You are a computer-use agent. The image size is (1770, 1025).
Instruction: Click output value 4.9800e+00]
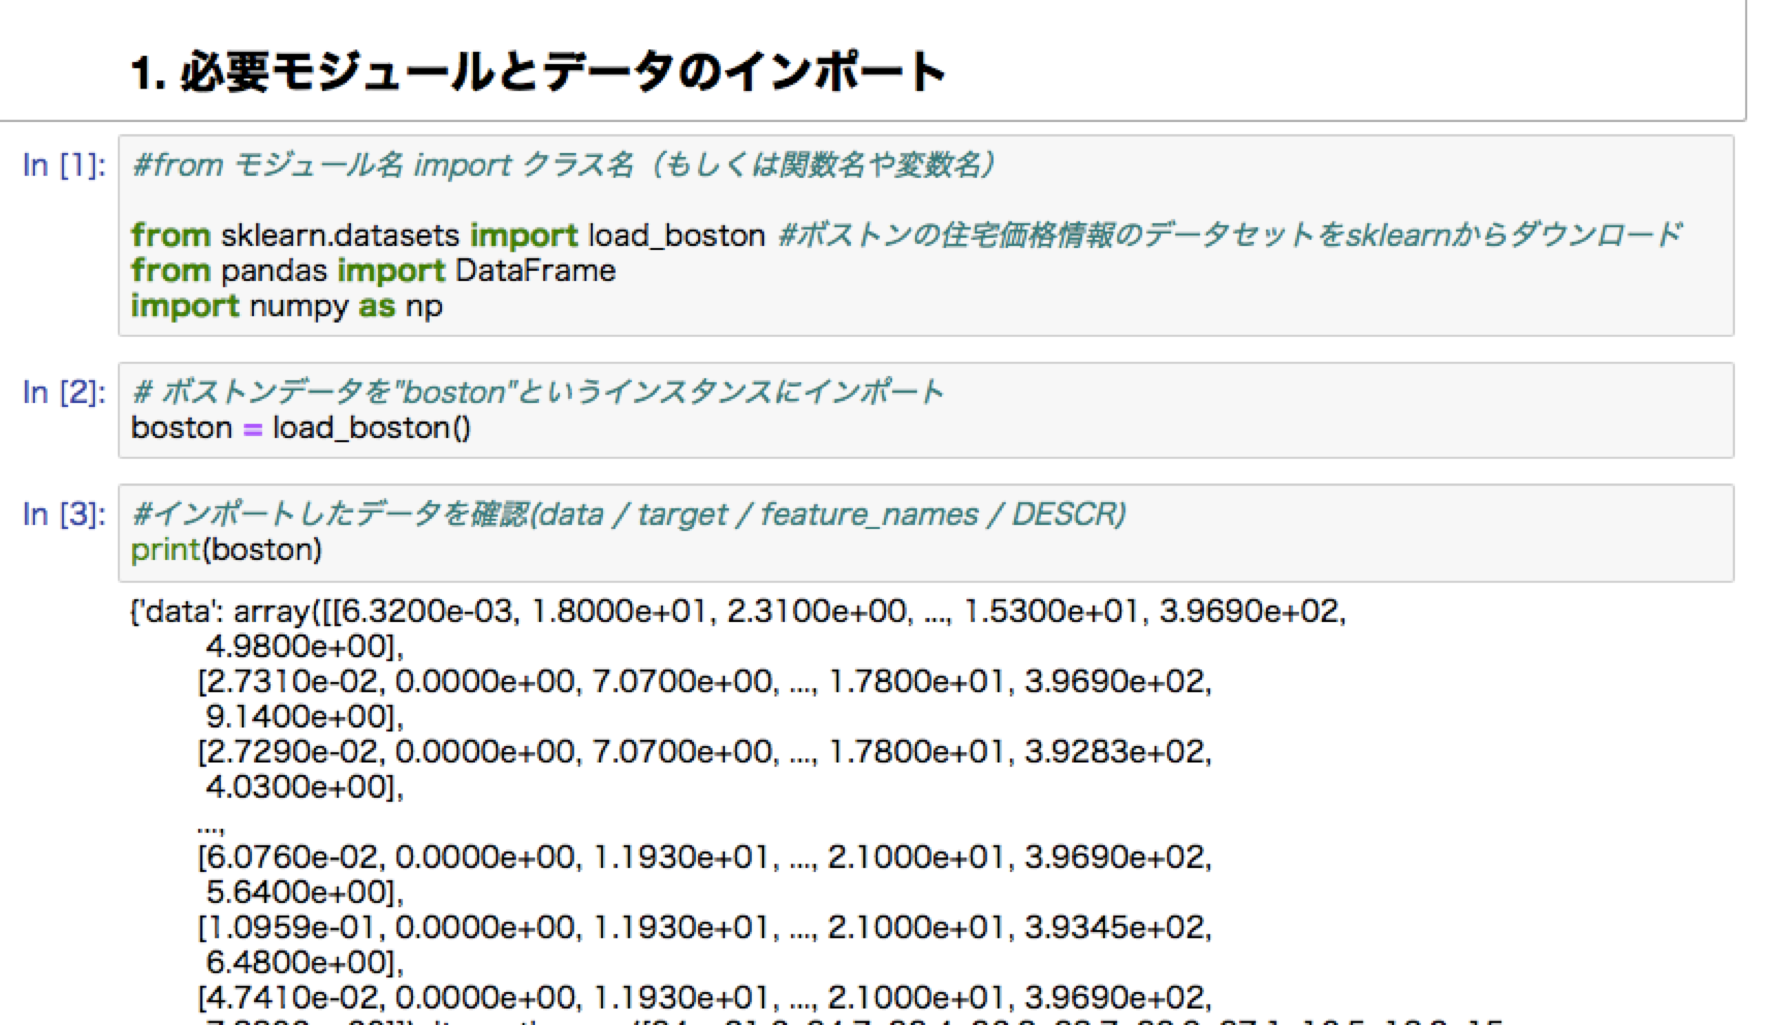[304, 647]
